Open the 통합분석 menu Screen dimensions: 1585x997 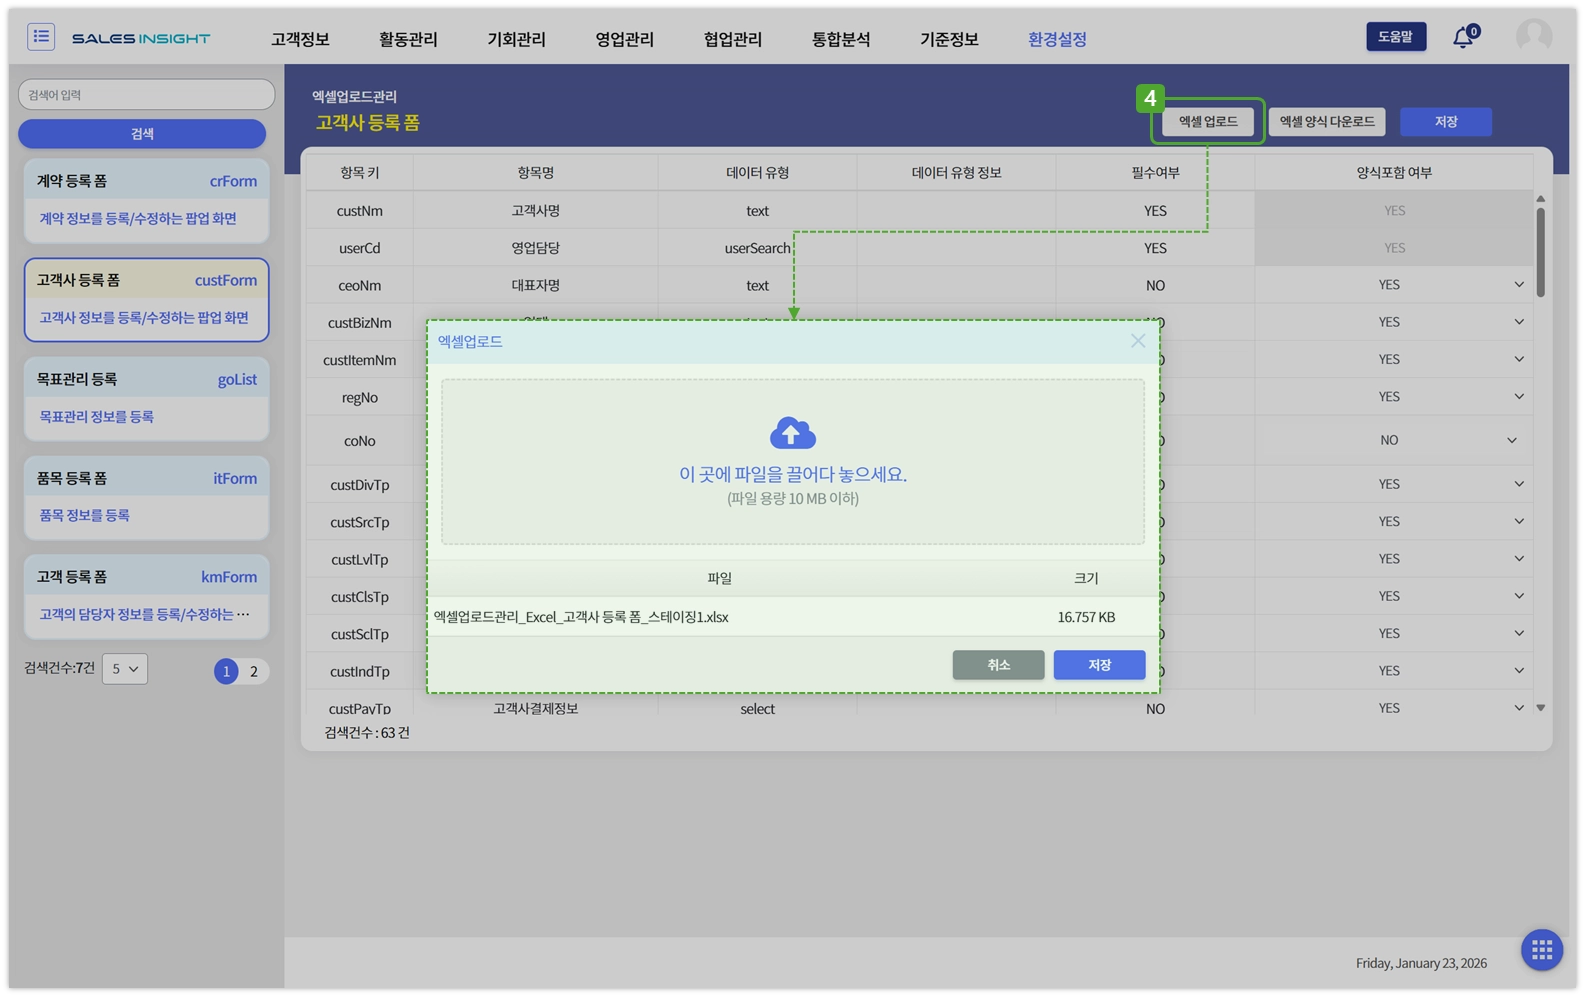point(840,39)
